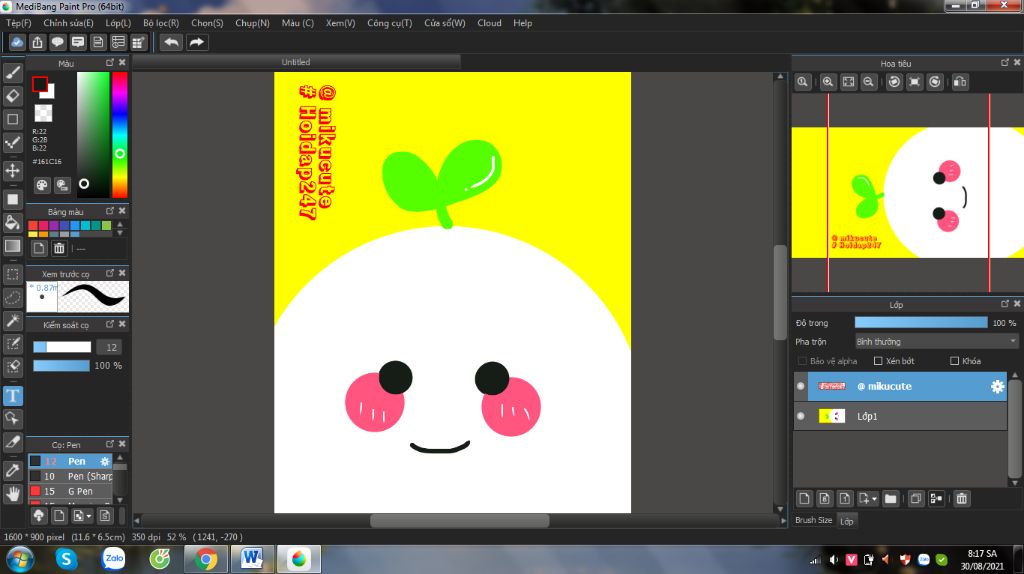Select the Bucket fill tool
Screen dimensions: 1024x574
coord(13,221)
